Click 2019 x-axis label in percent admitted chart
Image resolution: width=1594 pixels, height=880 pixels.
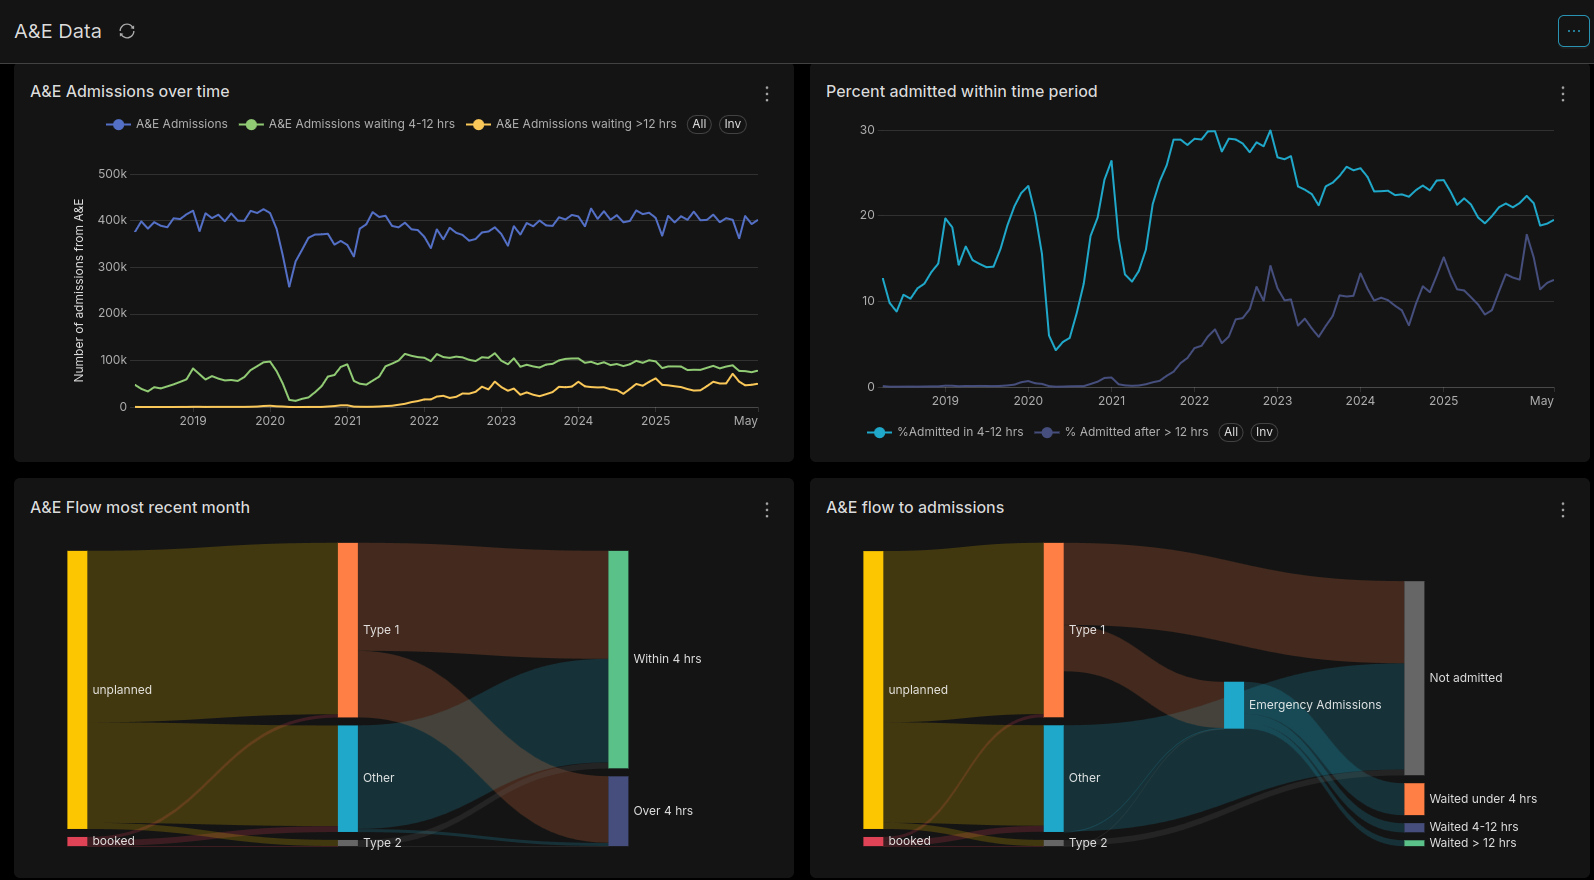click(945, 401)
